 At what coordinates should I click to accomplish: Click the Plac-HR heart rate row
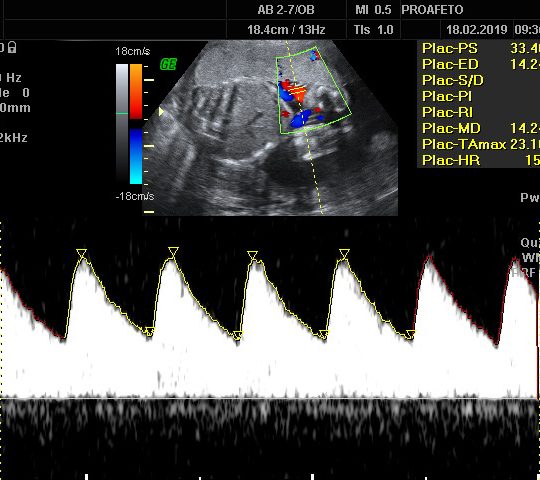point(478,160)
